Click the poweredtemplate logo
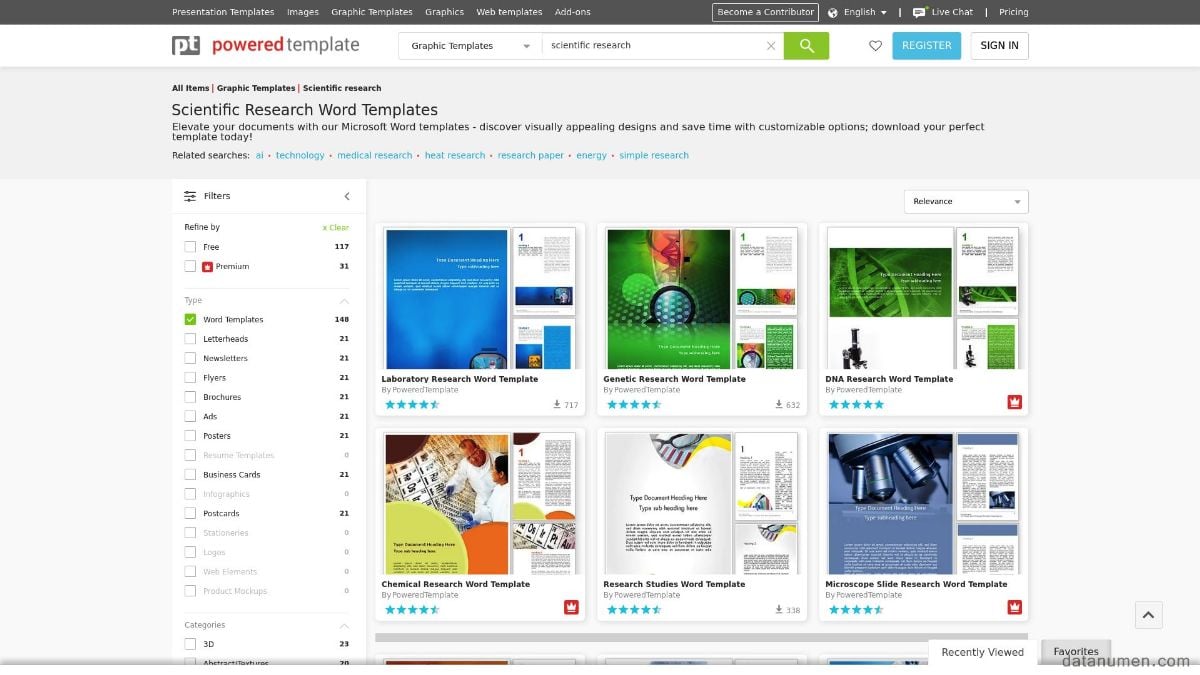Image resolution: width=1200 pixels, height=675 pixels. coord(266,45)
